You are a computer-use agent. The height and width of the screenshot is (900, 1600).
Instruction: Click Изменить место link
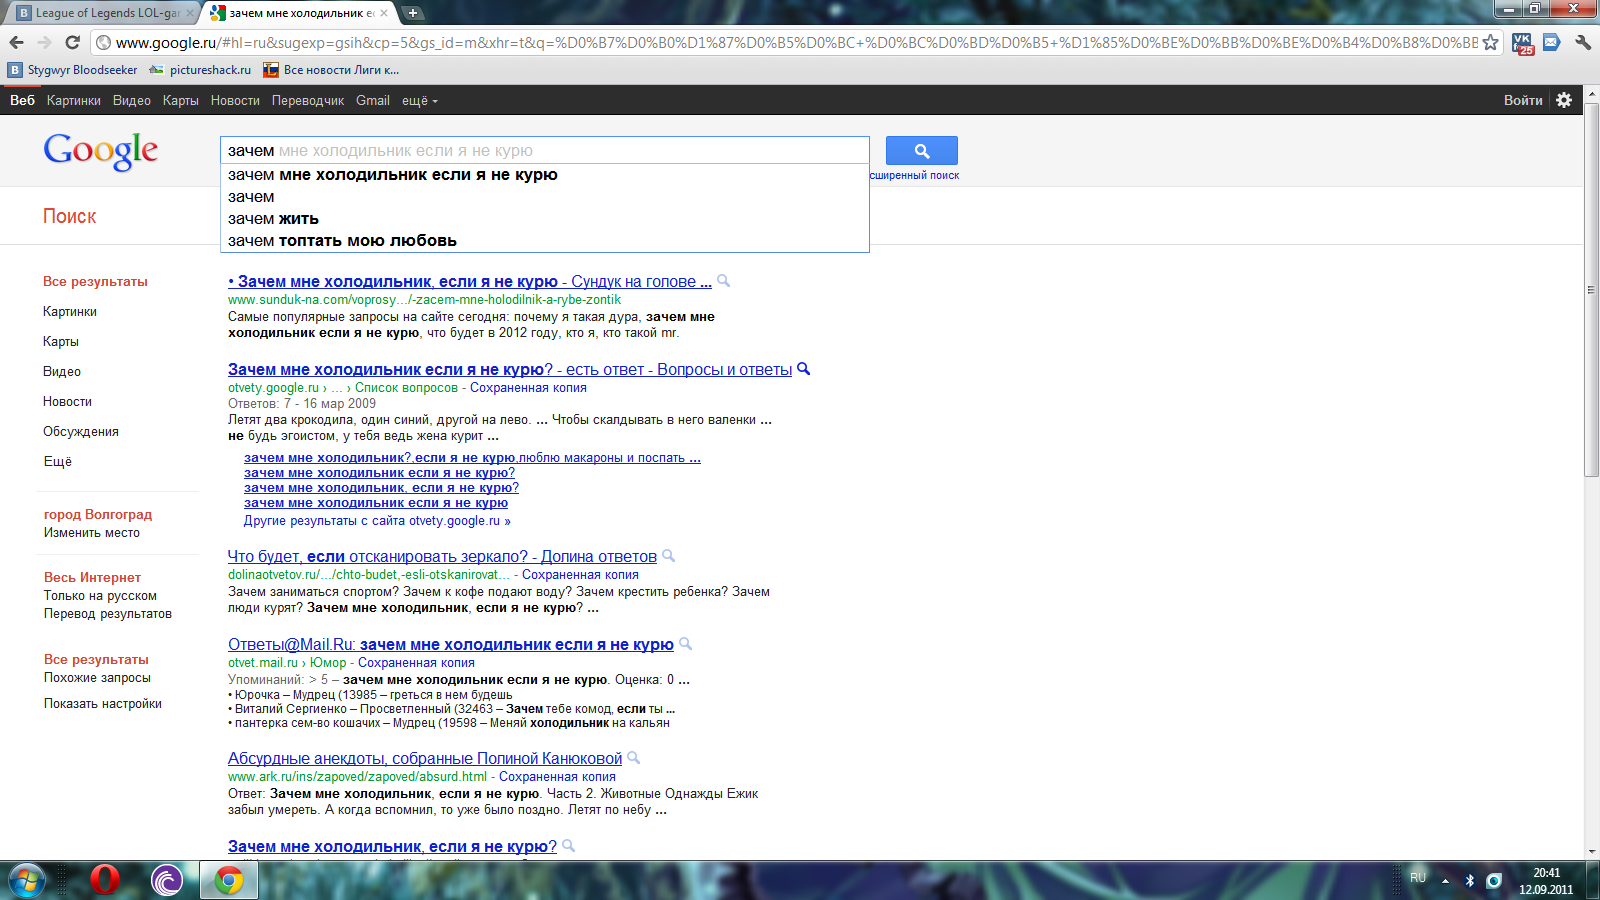tap(92, 532)
